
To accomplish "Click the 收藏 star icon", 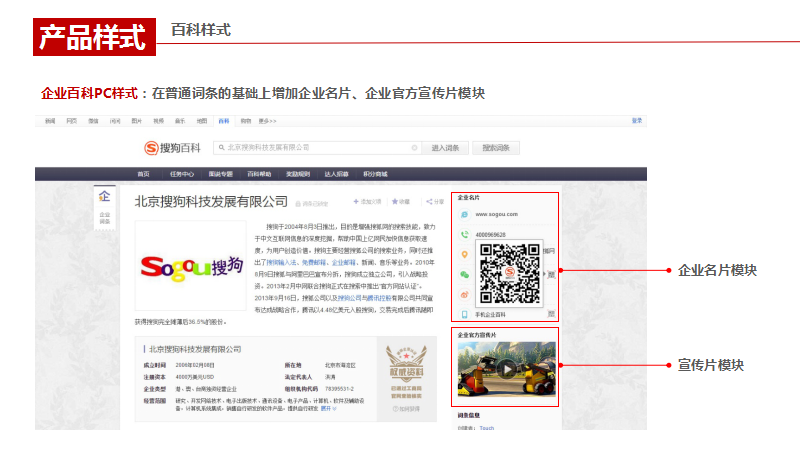I will point(394,202).
